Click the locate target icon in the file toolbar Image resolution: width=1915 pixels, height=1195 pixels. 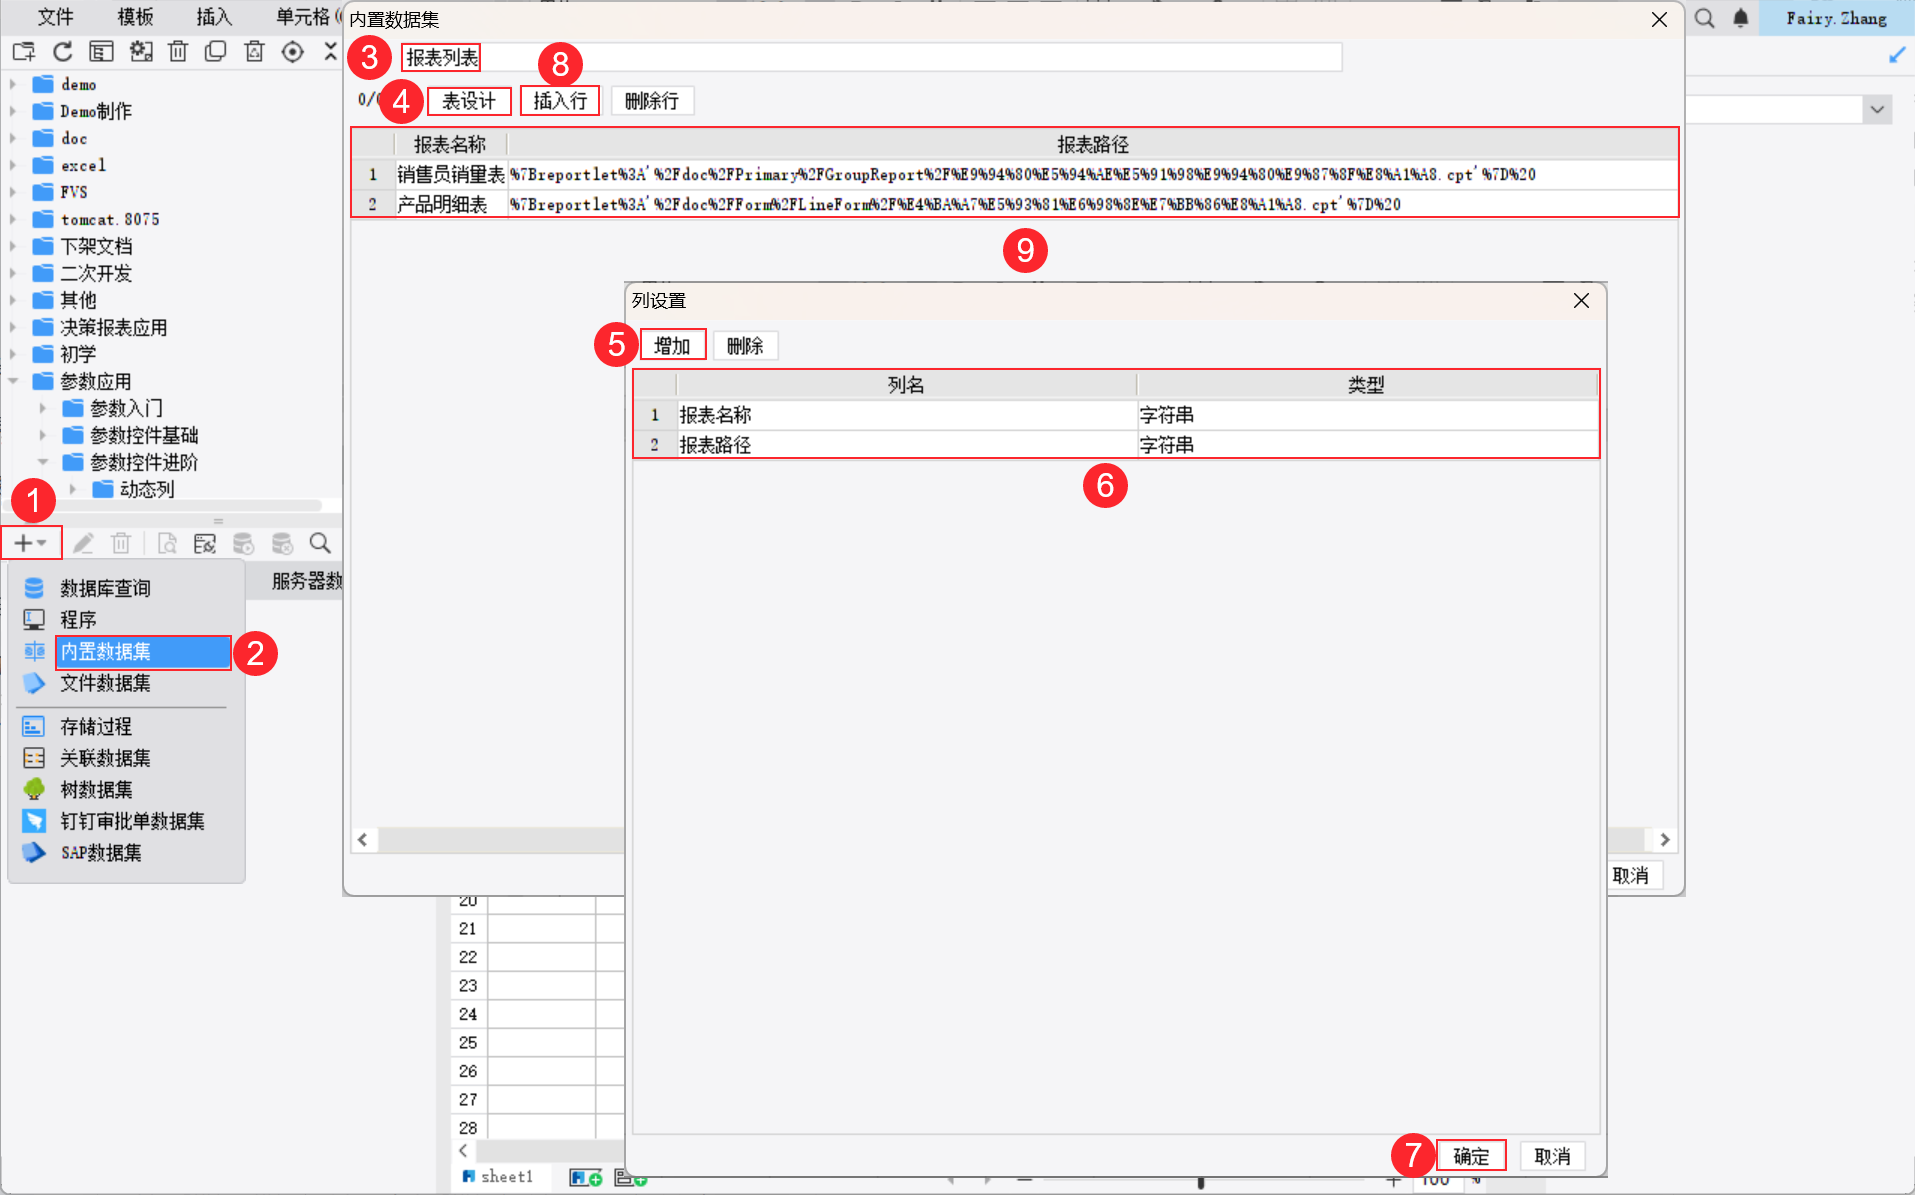[292, 52]
